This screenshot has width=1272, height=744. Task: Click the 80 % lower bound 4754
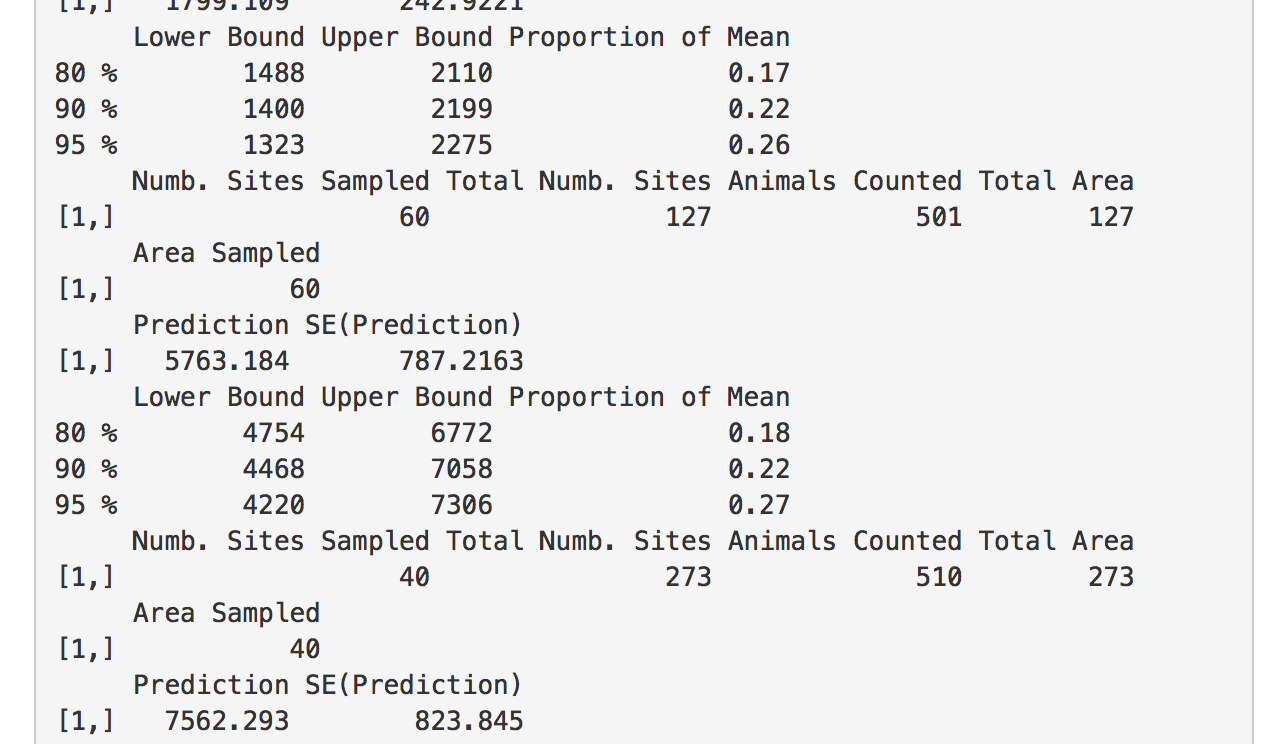[274, 433]
